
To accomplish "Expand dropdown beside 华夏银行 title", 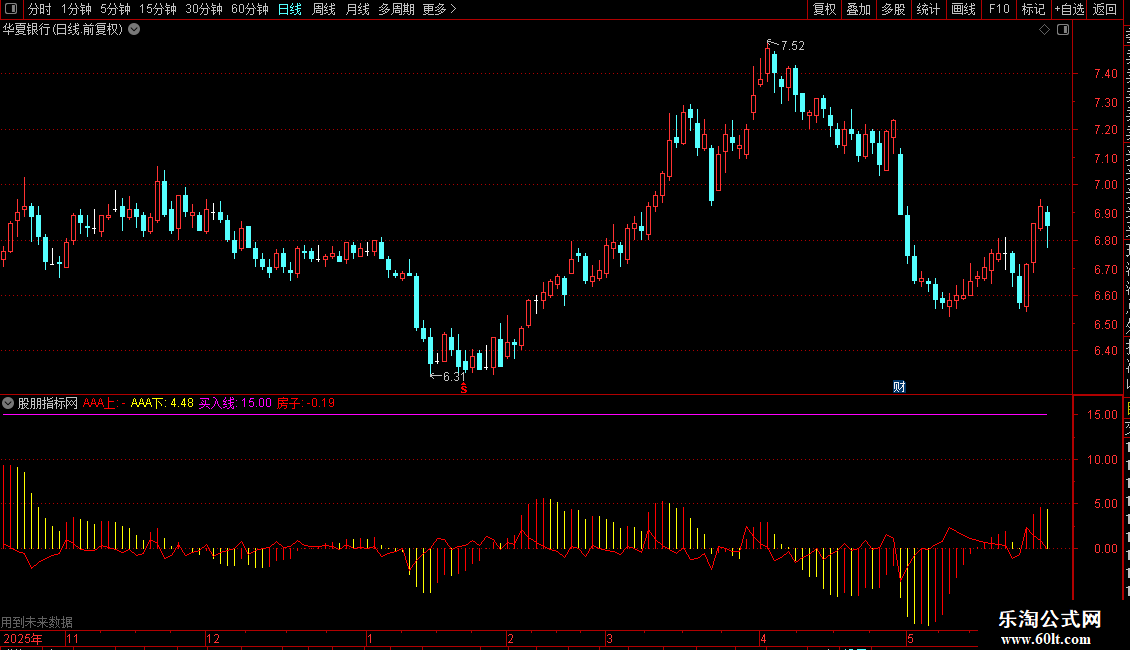I will (x=134, y=29).
